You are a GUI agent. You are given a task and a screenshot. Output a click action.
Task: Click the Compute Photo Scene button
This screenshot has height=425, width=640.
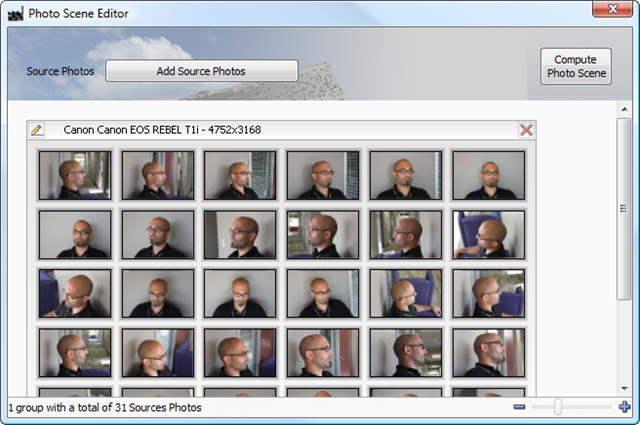click(576, 67)
